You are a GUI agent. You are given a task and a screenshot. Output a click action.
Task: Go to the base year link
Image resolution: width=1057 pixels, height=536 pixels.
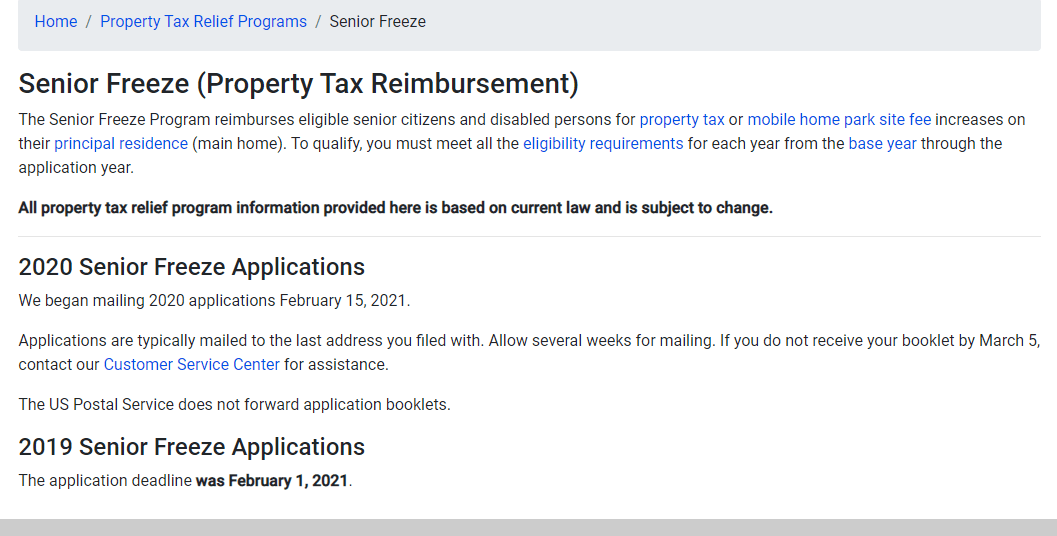point(882,143)
